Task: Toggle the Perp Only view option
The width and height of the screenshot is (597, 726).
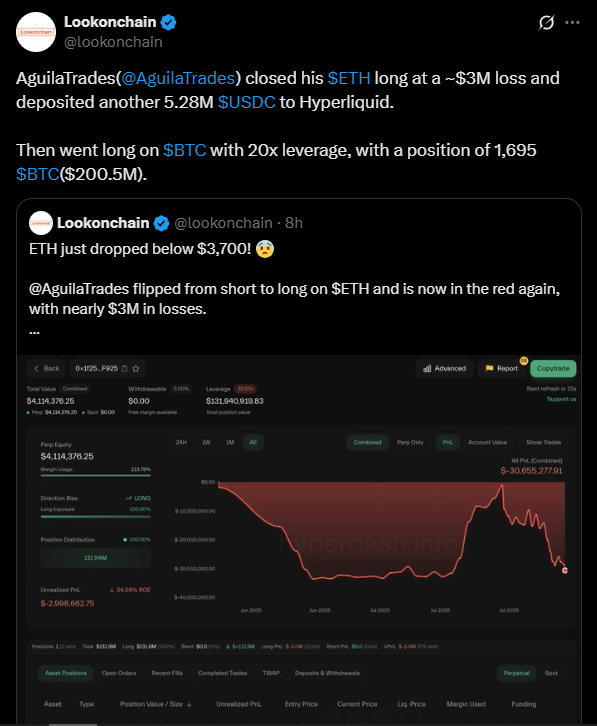Action: tap(410, 442)
